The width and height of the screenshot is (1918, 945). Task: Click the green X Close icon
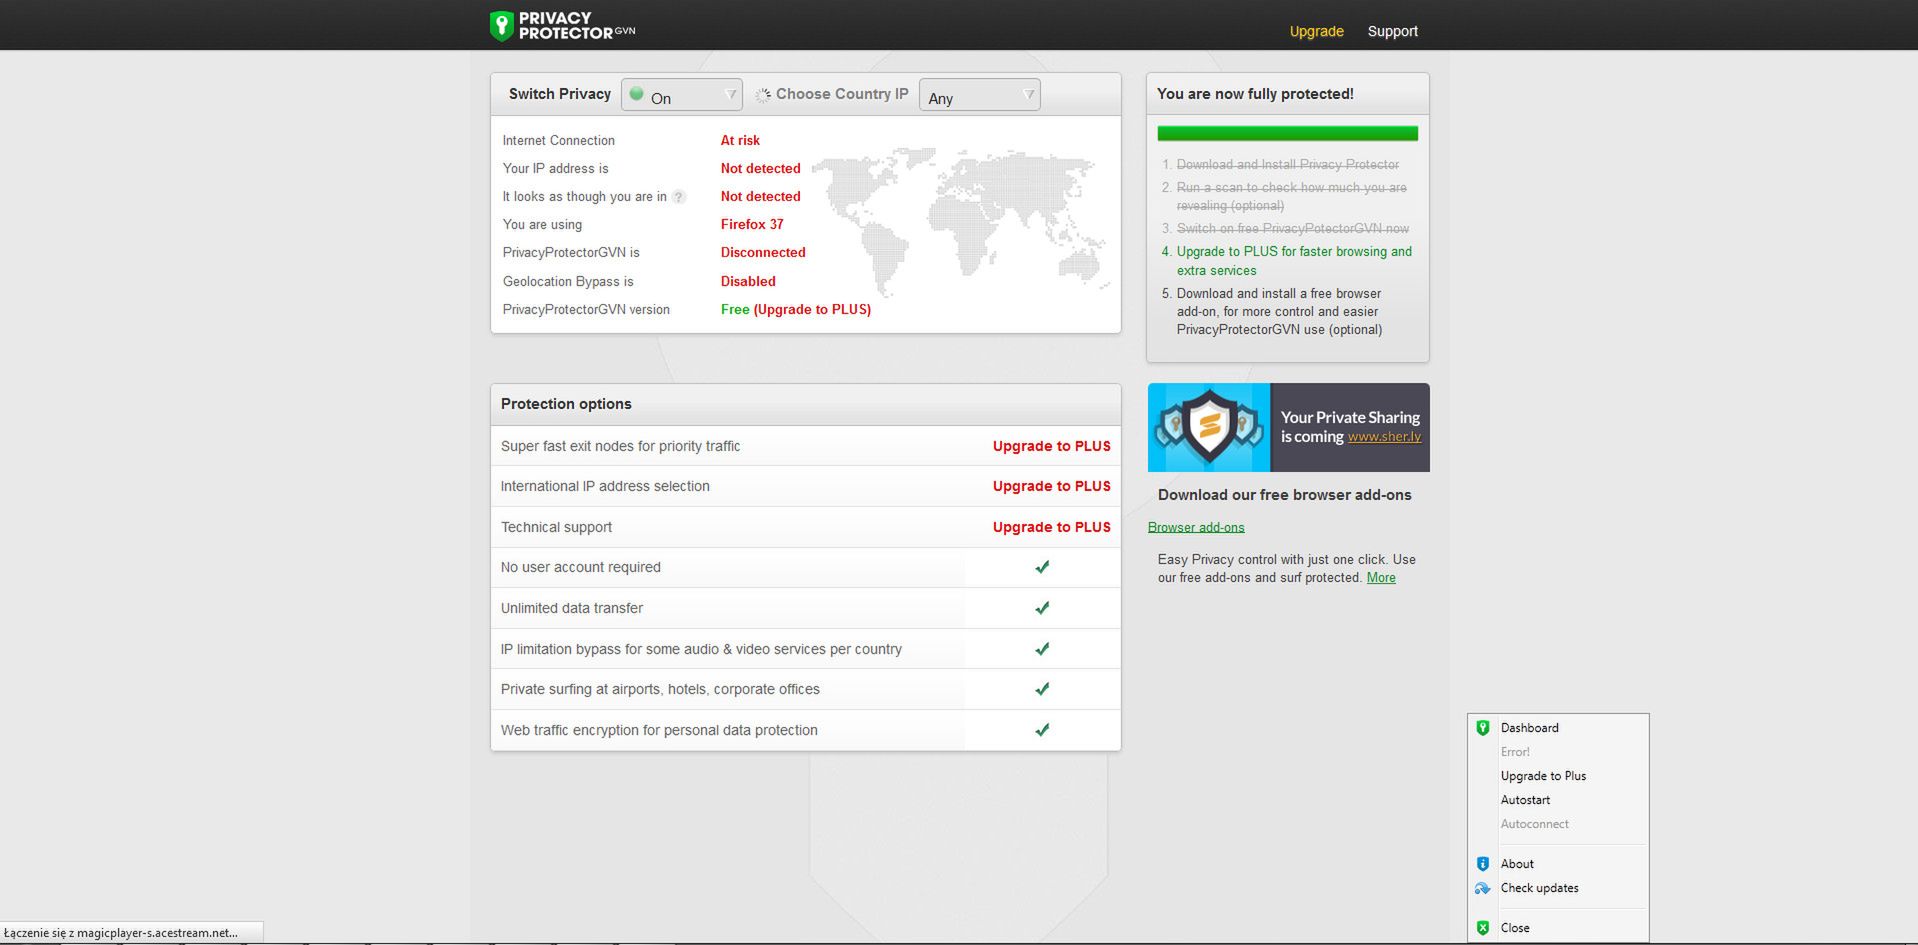coord(1482,928)
